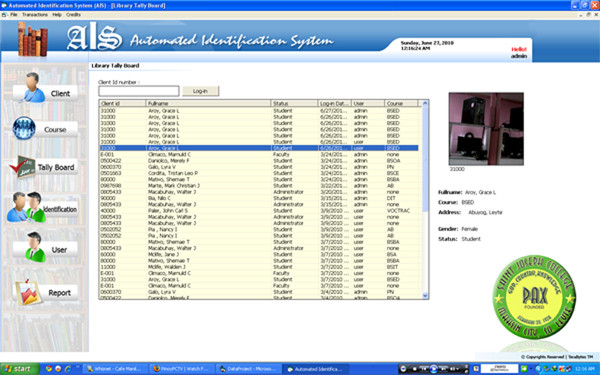Screen dimensions: 600x375
Task: Select the Cordita, Tristan Leo P row
Action: coord(259,173)
